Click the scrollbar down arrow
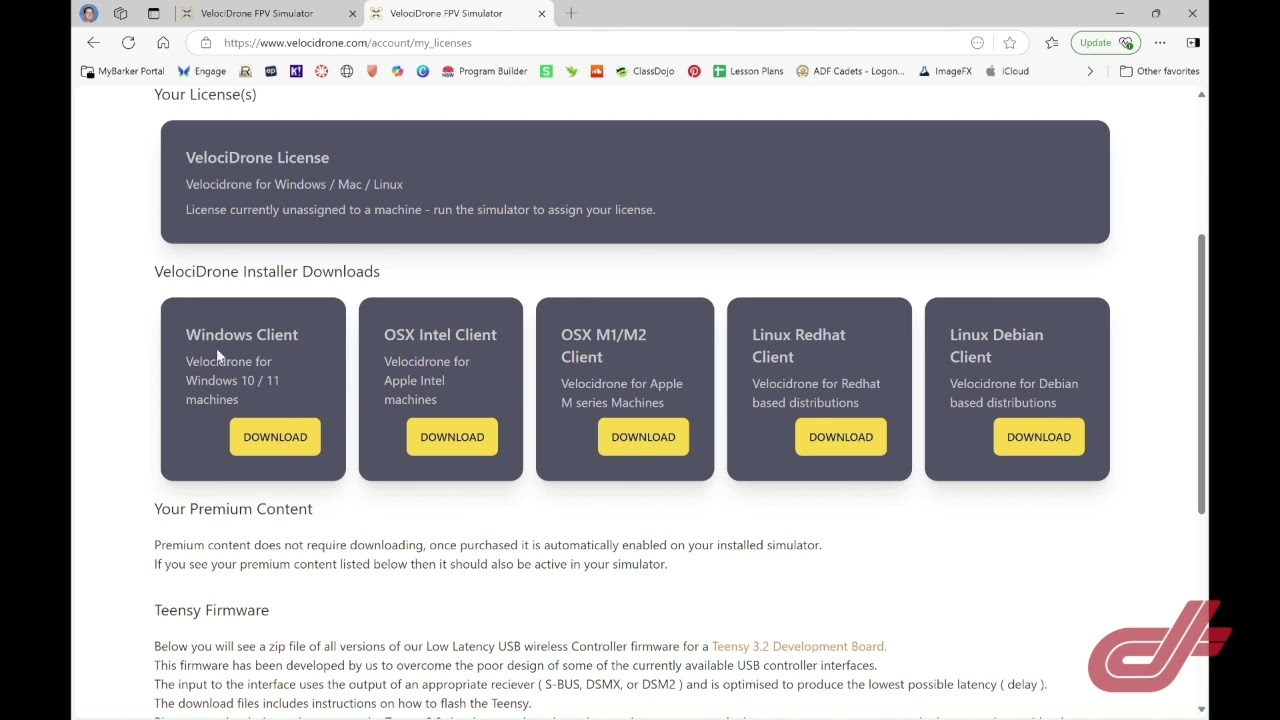Image resolution: width=1280 pixels, height=720 pixels. [x=1201, y=710]
